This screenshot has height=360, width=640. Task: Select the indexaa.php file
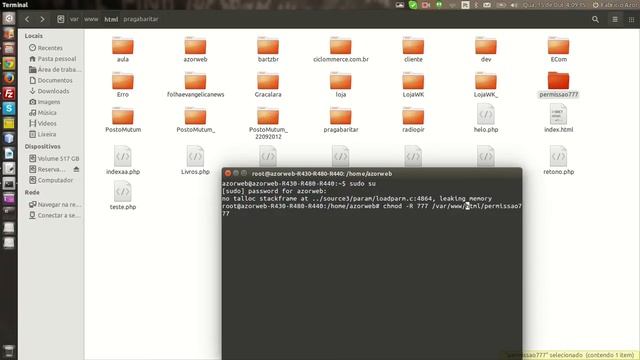point(123,160)
